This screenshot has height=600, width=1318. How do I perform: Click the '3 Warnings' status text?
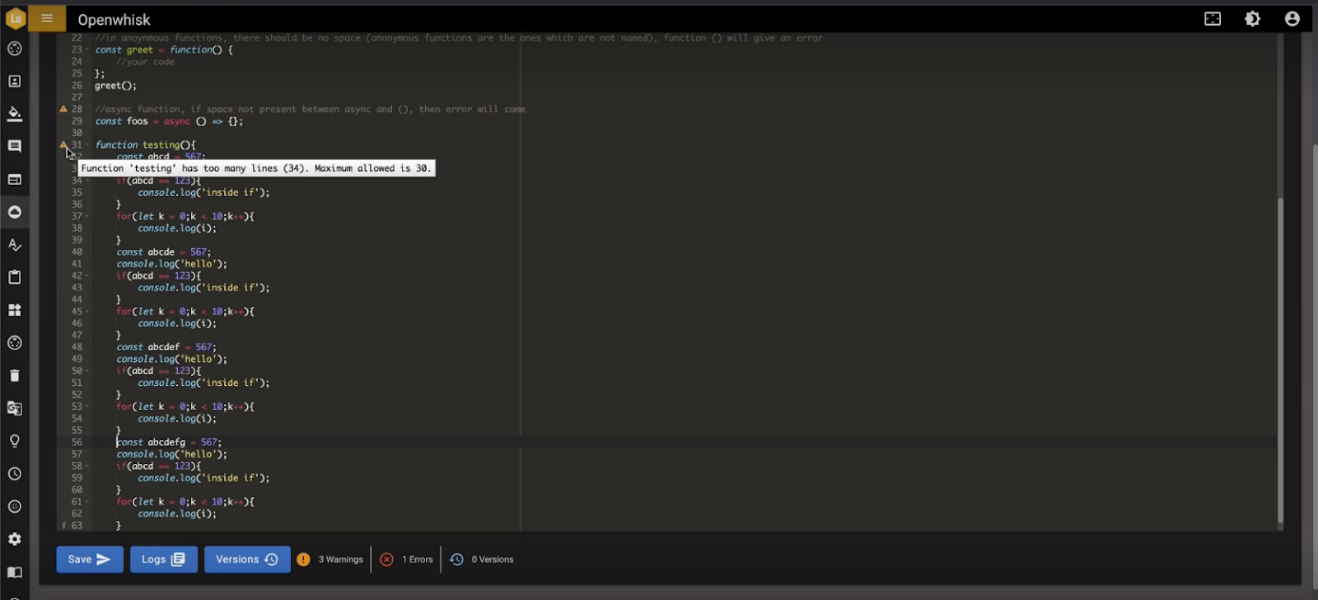pos(341,559)
